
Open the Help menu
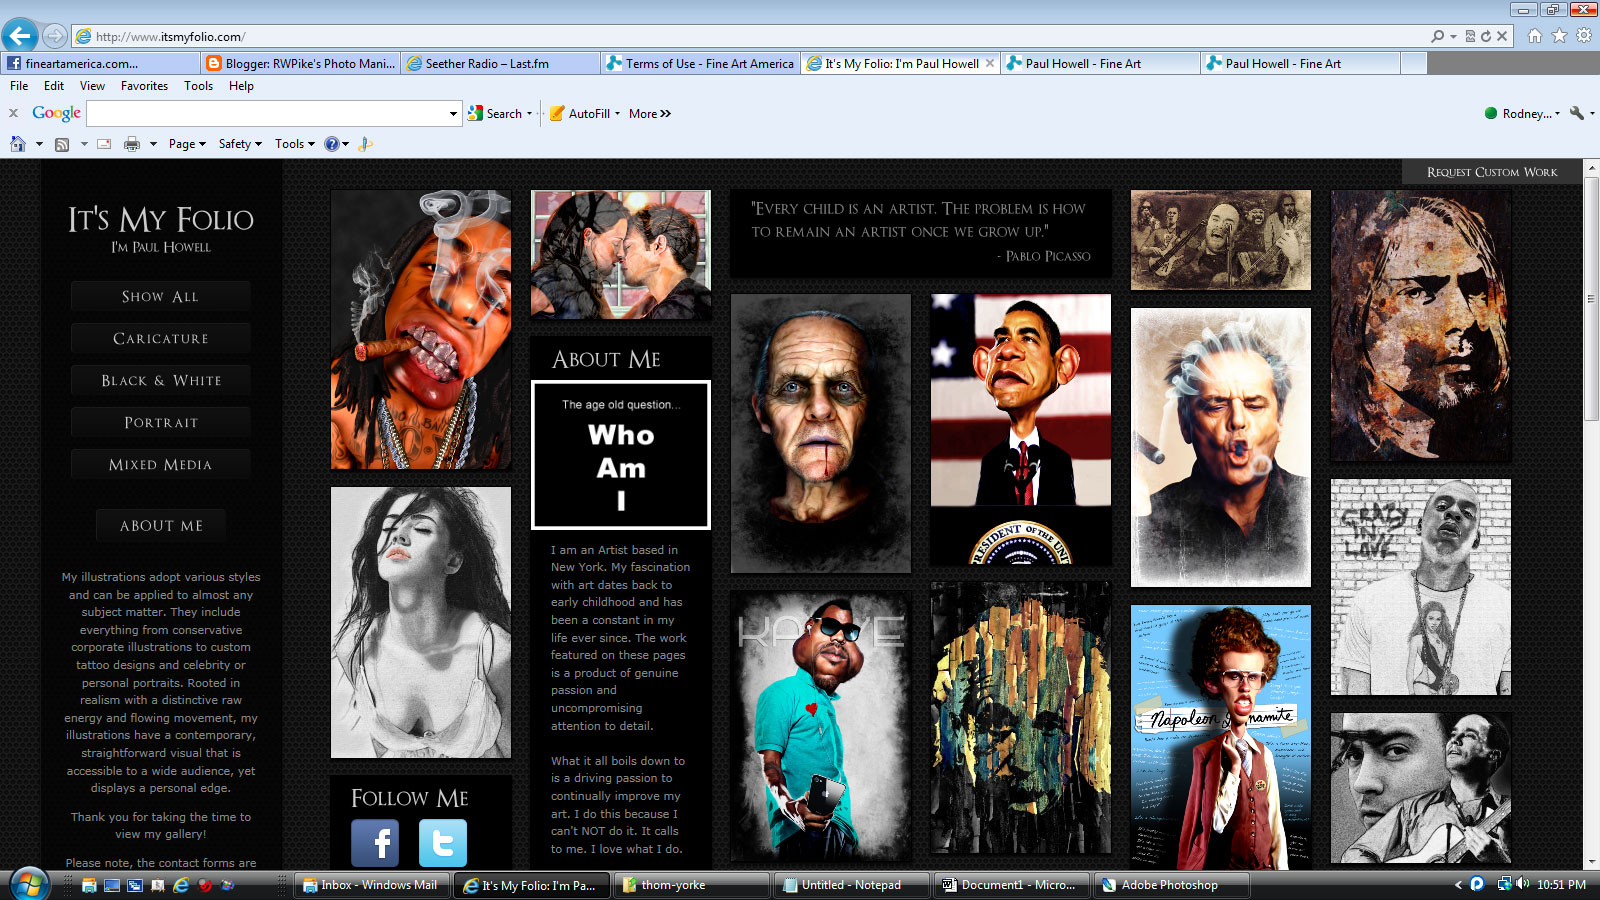[241, 86]
